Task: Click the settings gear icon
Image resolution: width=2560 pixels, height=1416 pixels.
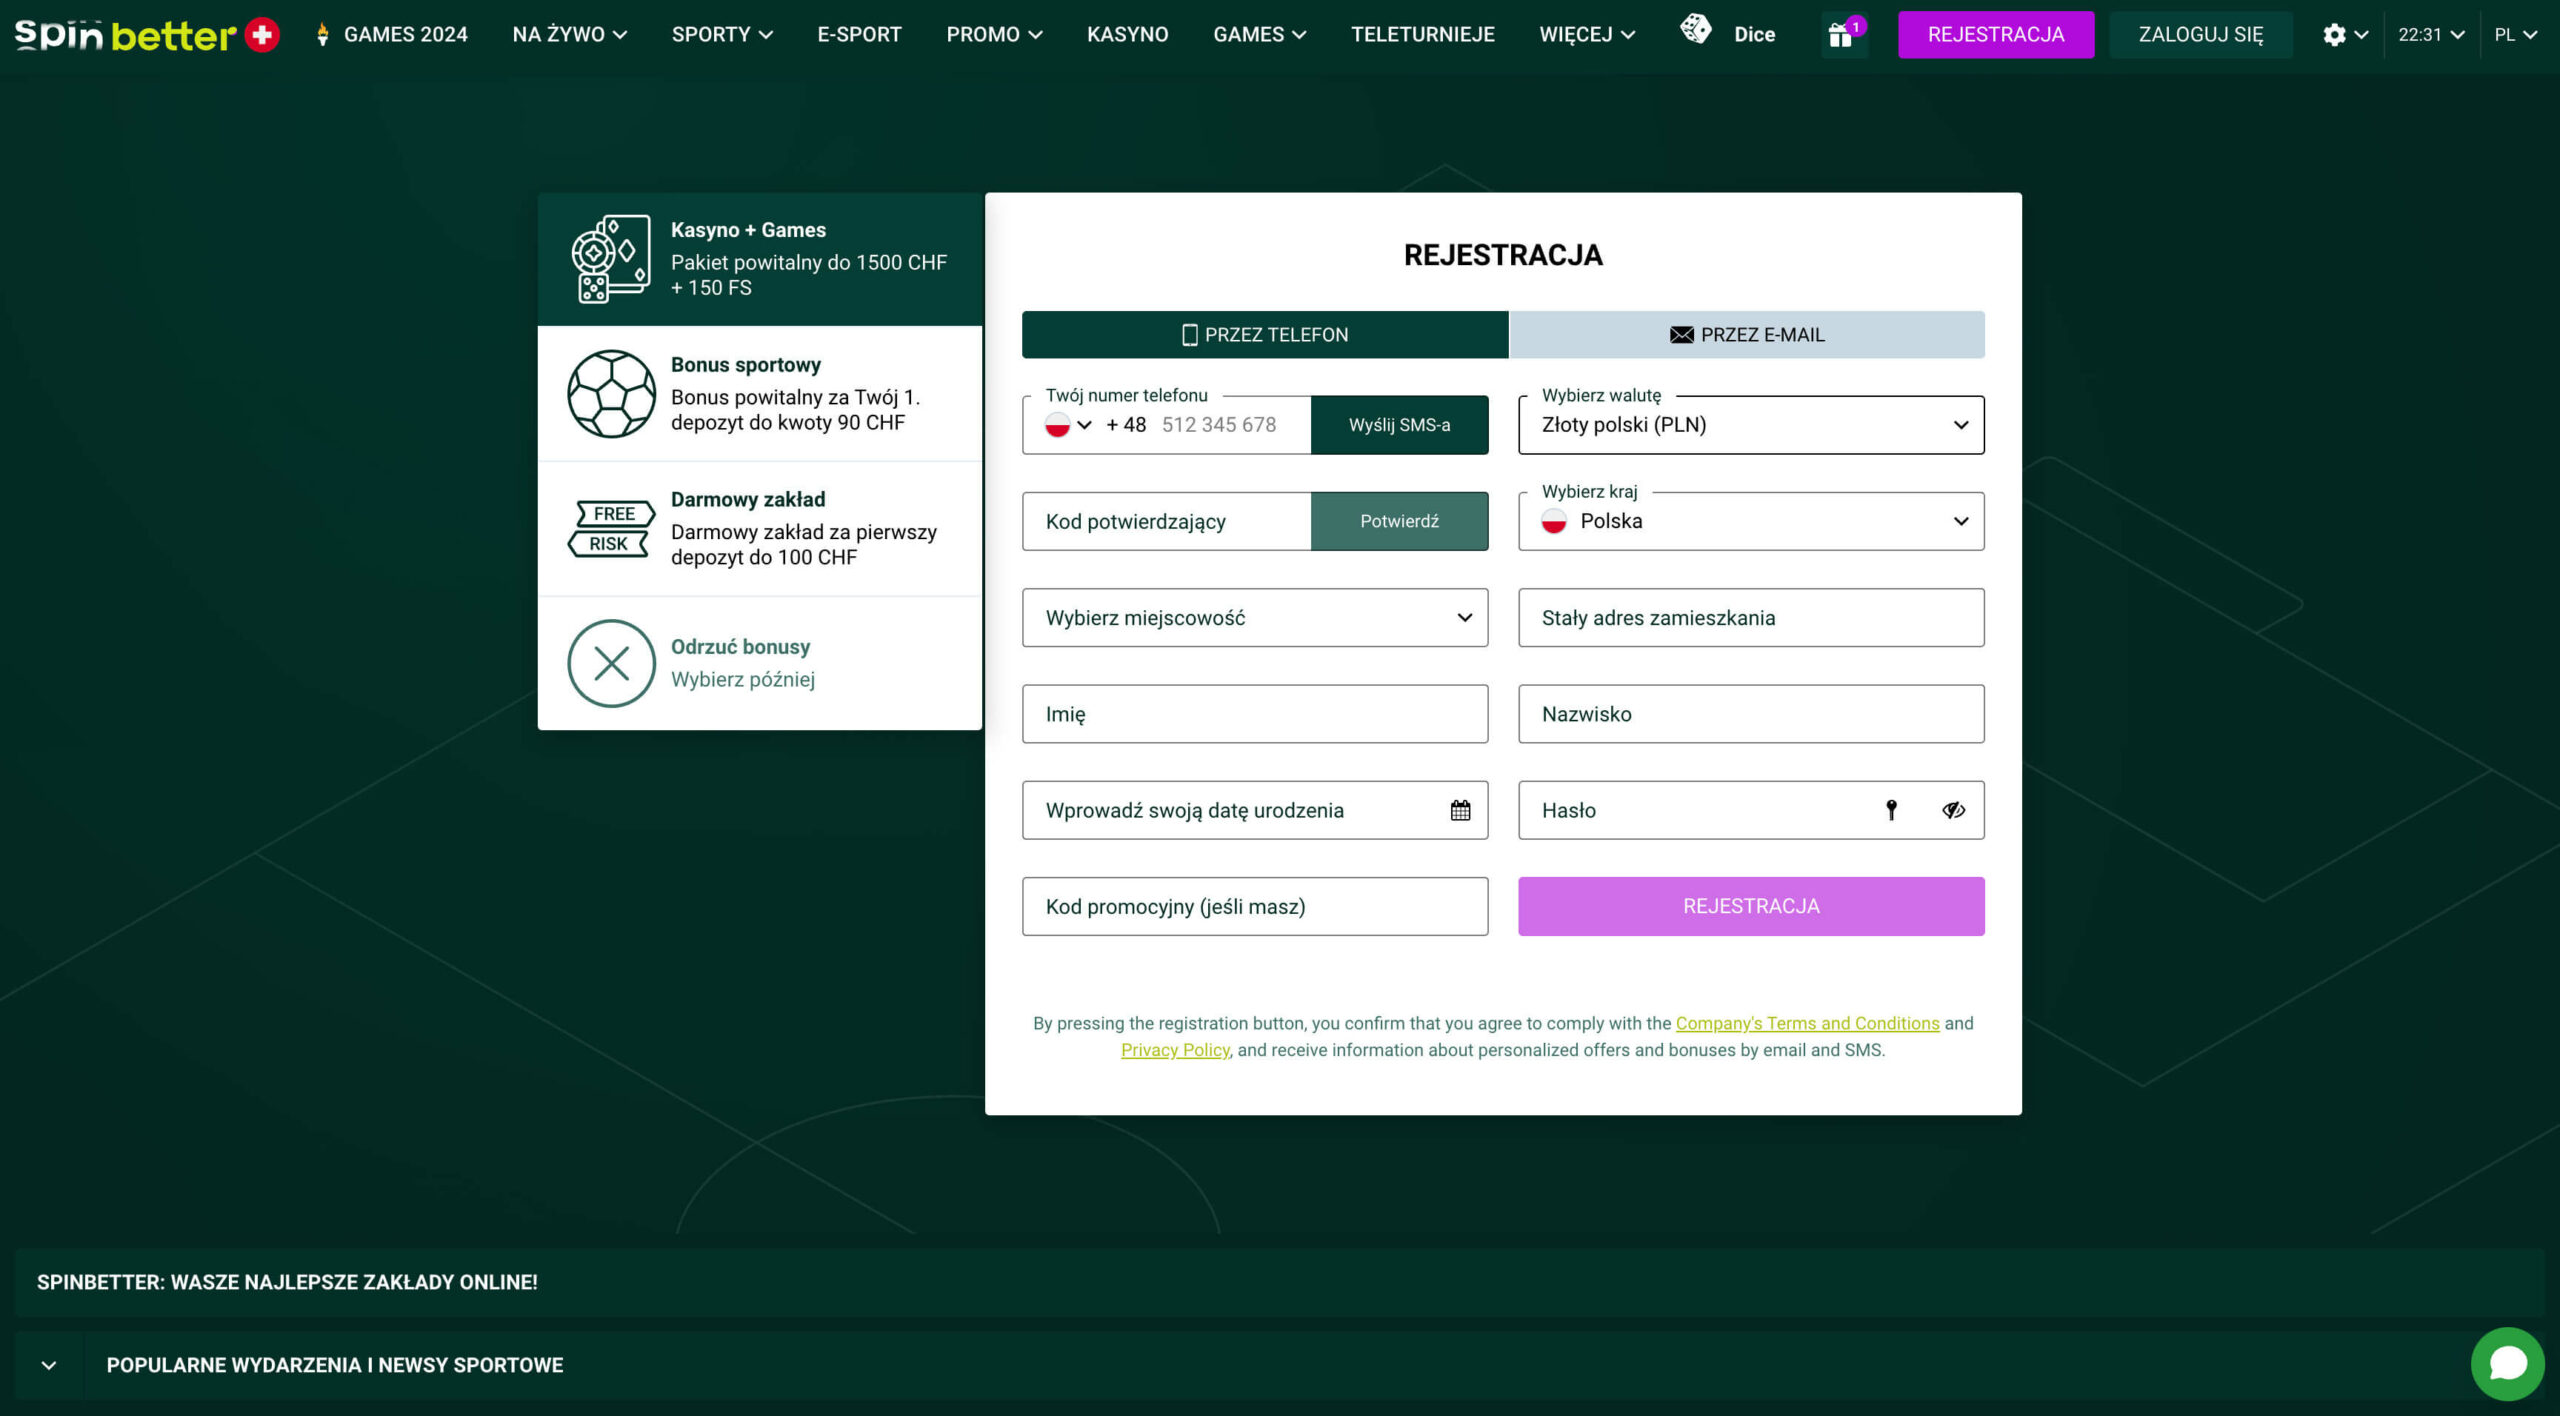Action: tap(2334, 35)
